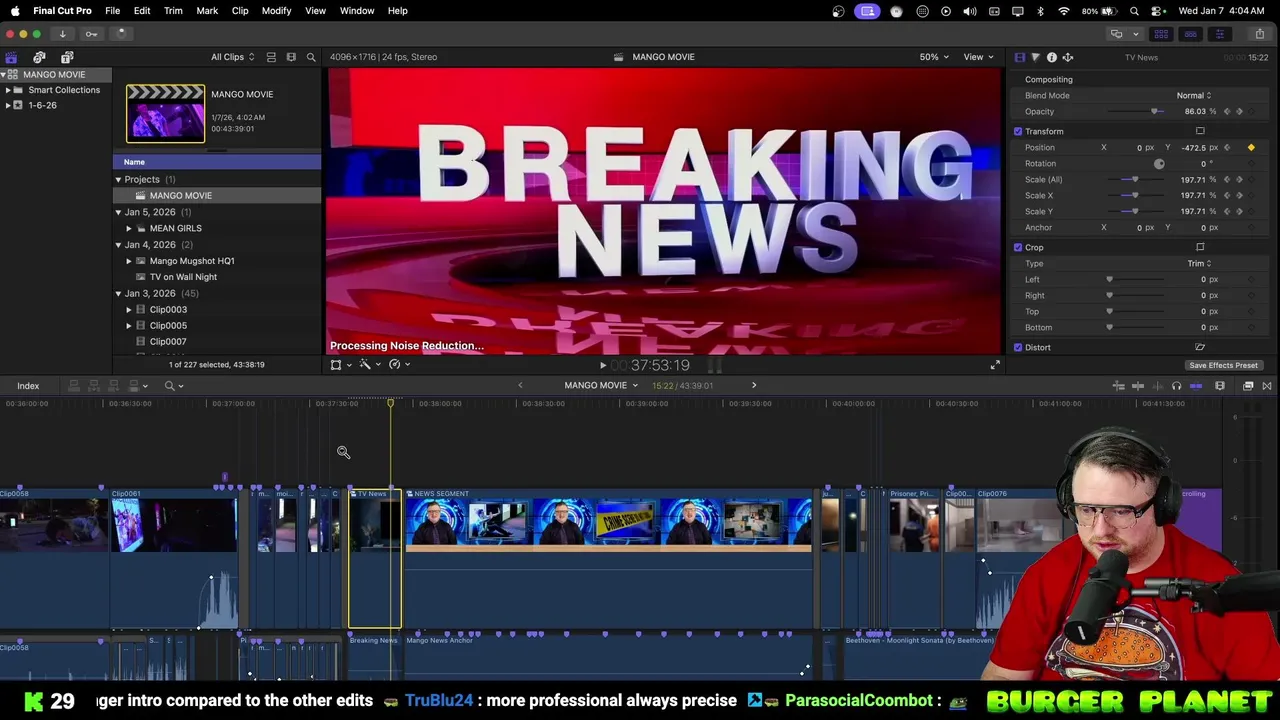Open the Share inspector icon
The image size is (1280, 720).
[1067, 58]
